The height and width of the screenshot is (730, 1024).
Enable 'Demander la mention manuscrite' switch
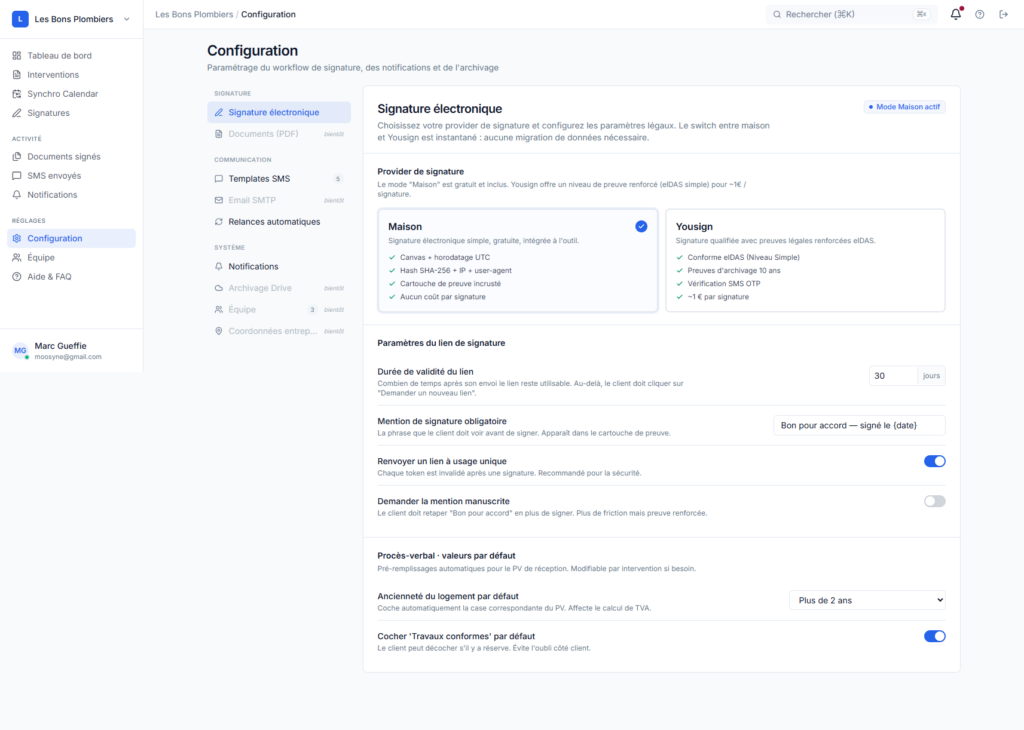(x=935, y=501)
